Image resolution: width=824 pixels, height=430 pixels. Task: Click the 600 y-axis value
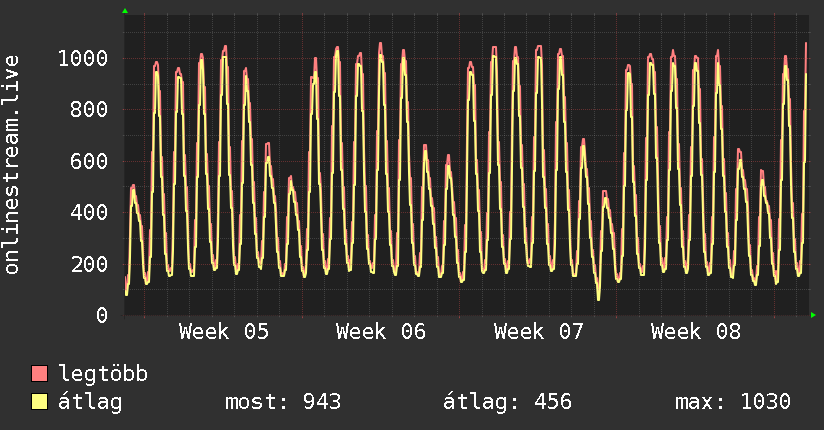tap(89, 161)
